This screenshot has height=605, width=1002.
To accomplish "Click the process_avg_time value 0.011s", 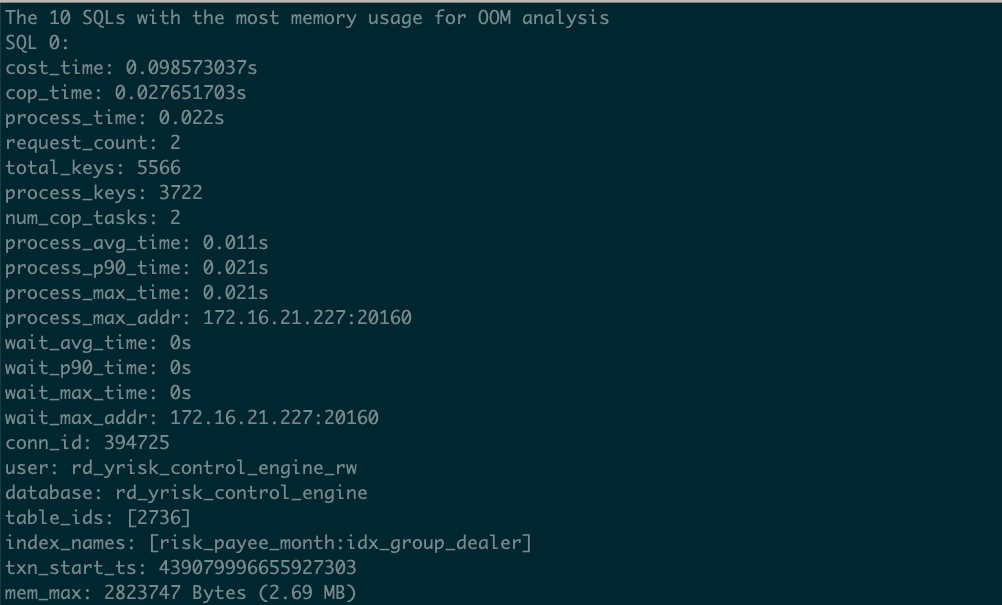I will pos(235,243).
